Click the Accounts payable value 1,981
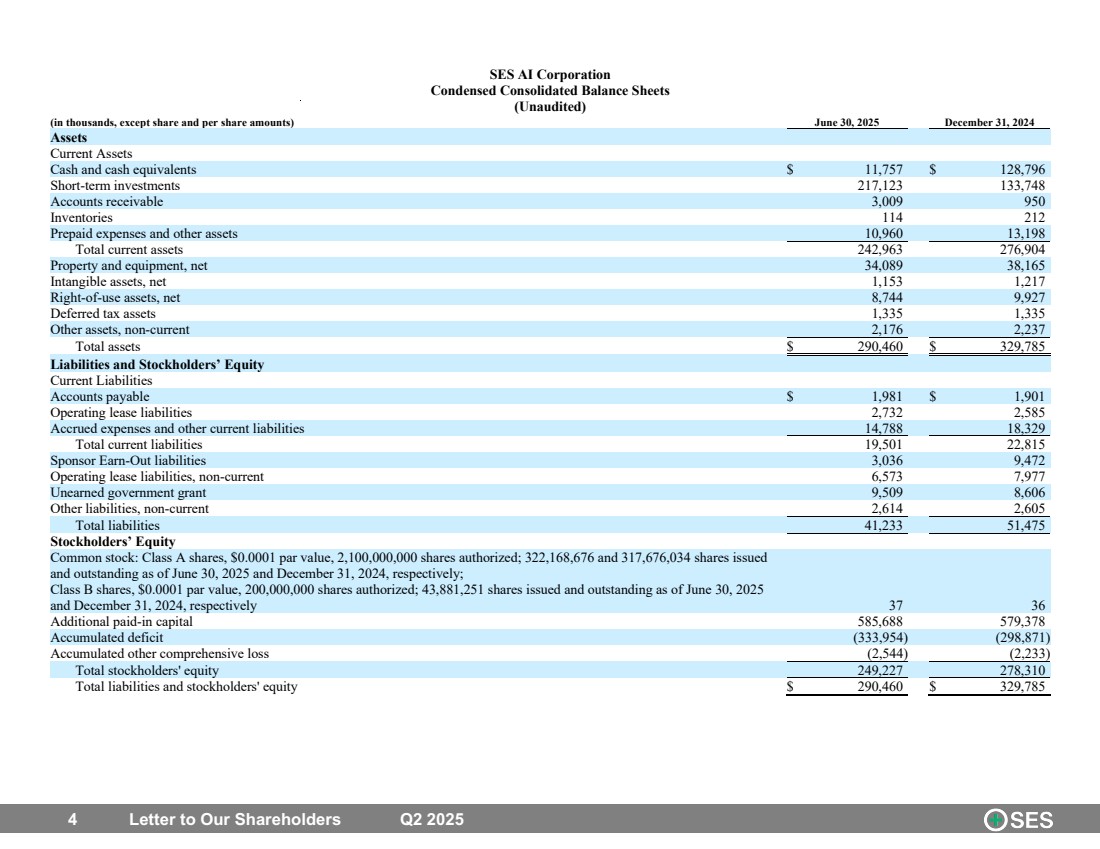1100x849 pixels. 888,397
